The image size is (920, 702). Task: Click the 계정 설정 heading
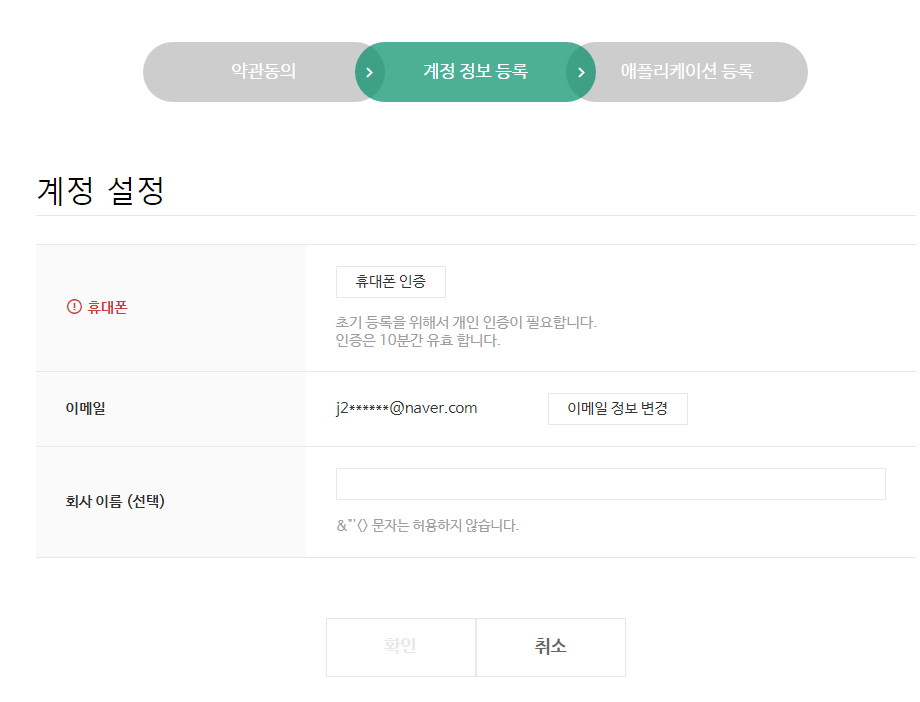click(x=100, y=191)
